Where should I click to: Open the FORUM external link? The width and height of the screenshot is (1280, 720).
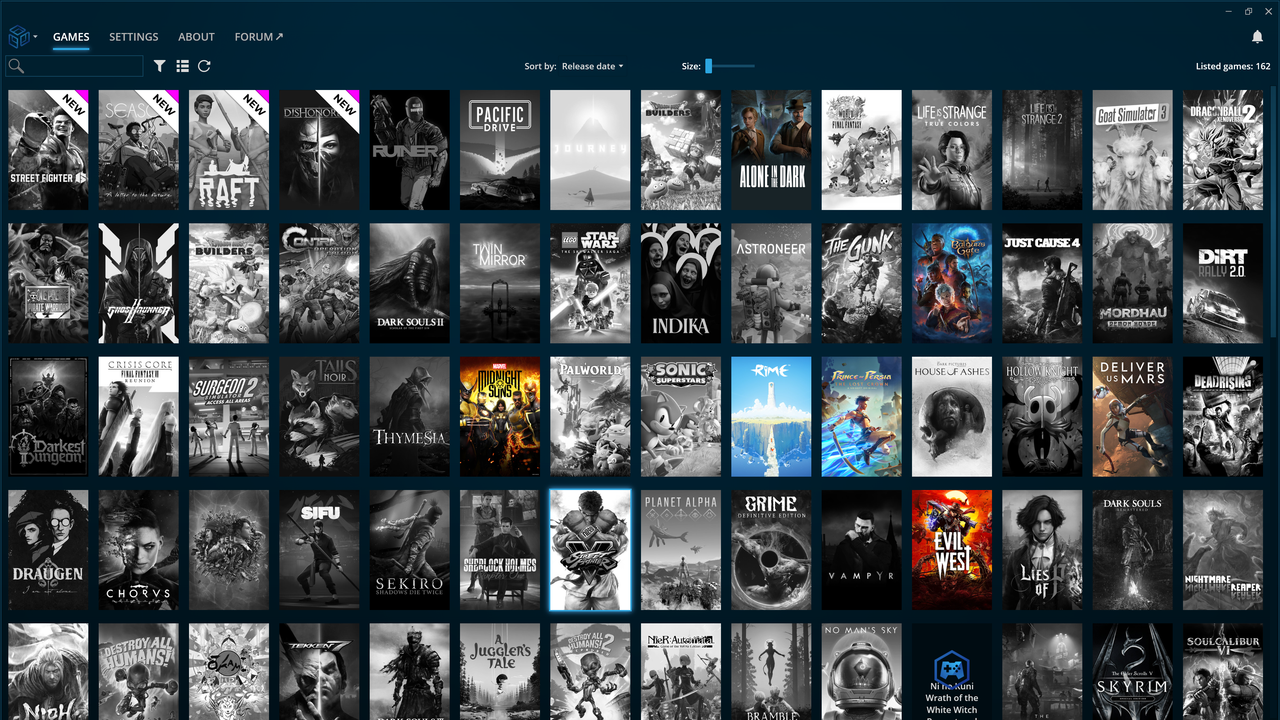pos(259,37)
